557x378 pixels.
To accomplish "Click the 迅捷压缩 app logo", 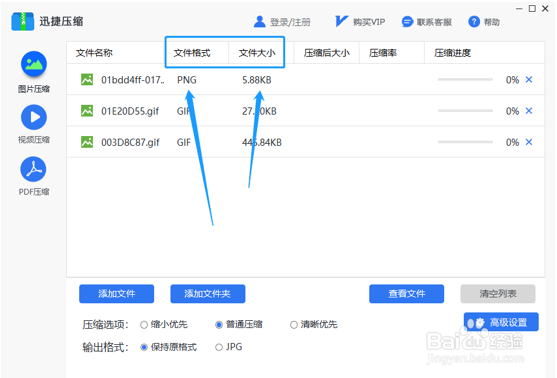I will tap(23, 21).
